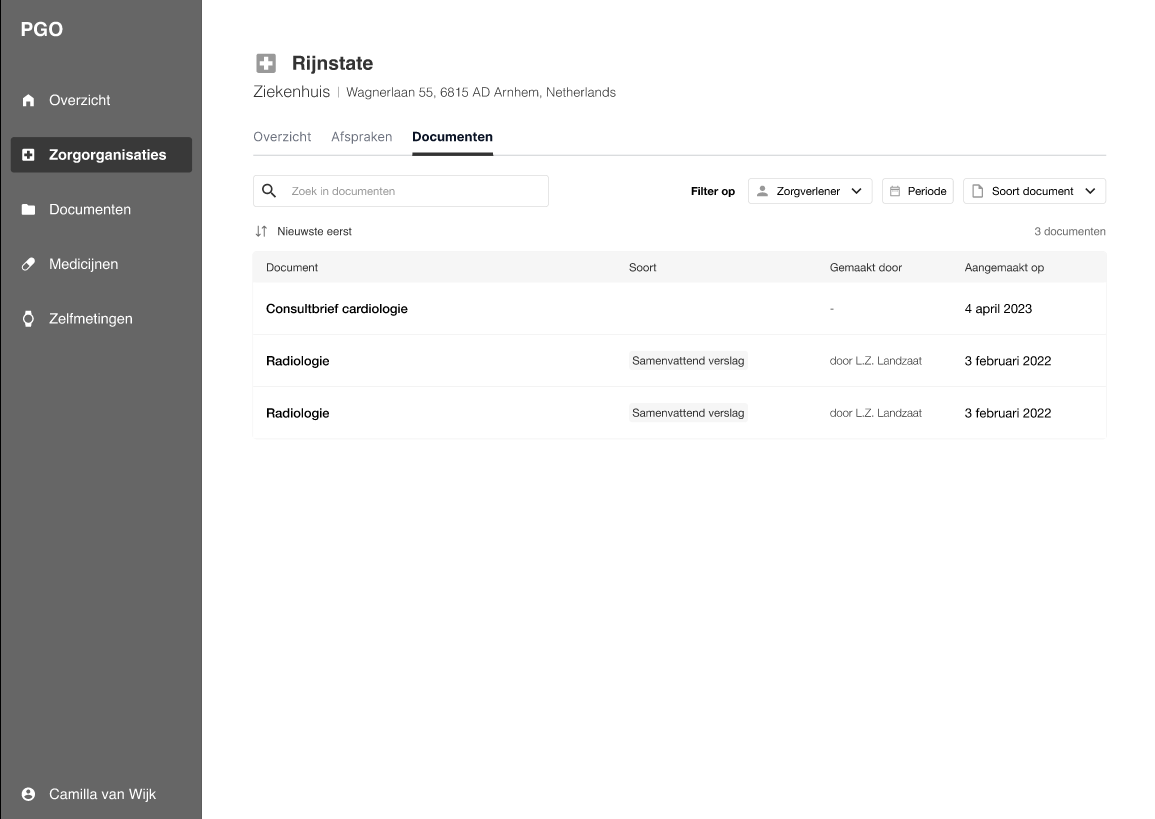Toggle sort order via Nieuwste eerst arrows
The image size is (1155, 819).
click(262, 232)
